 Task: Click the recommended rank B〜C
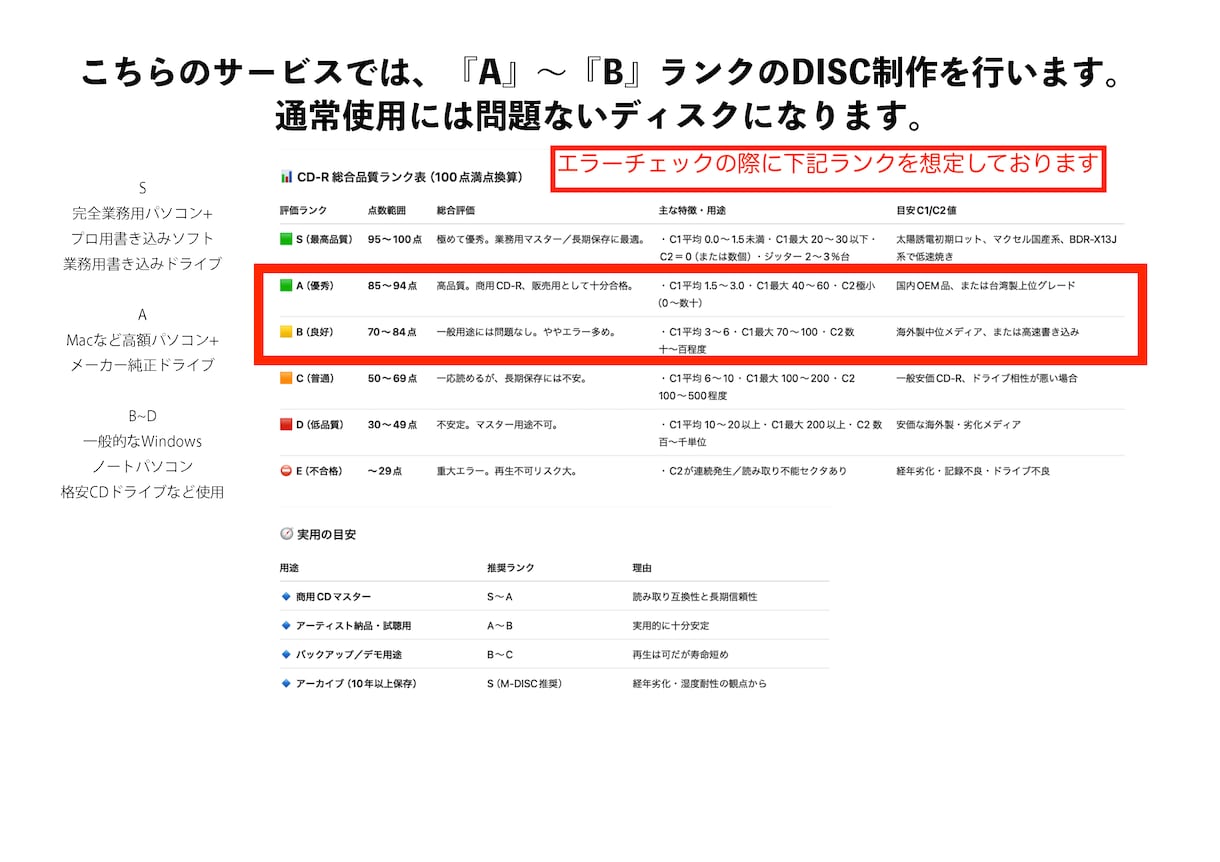point(500,655)
